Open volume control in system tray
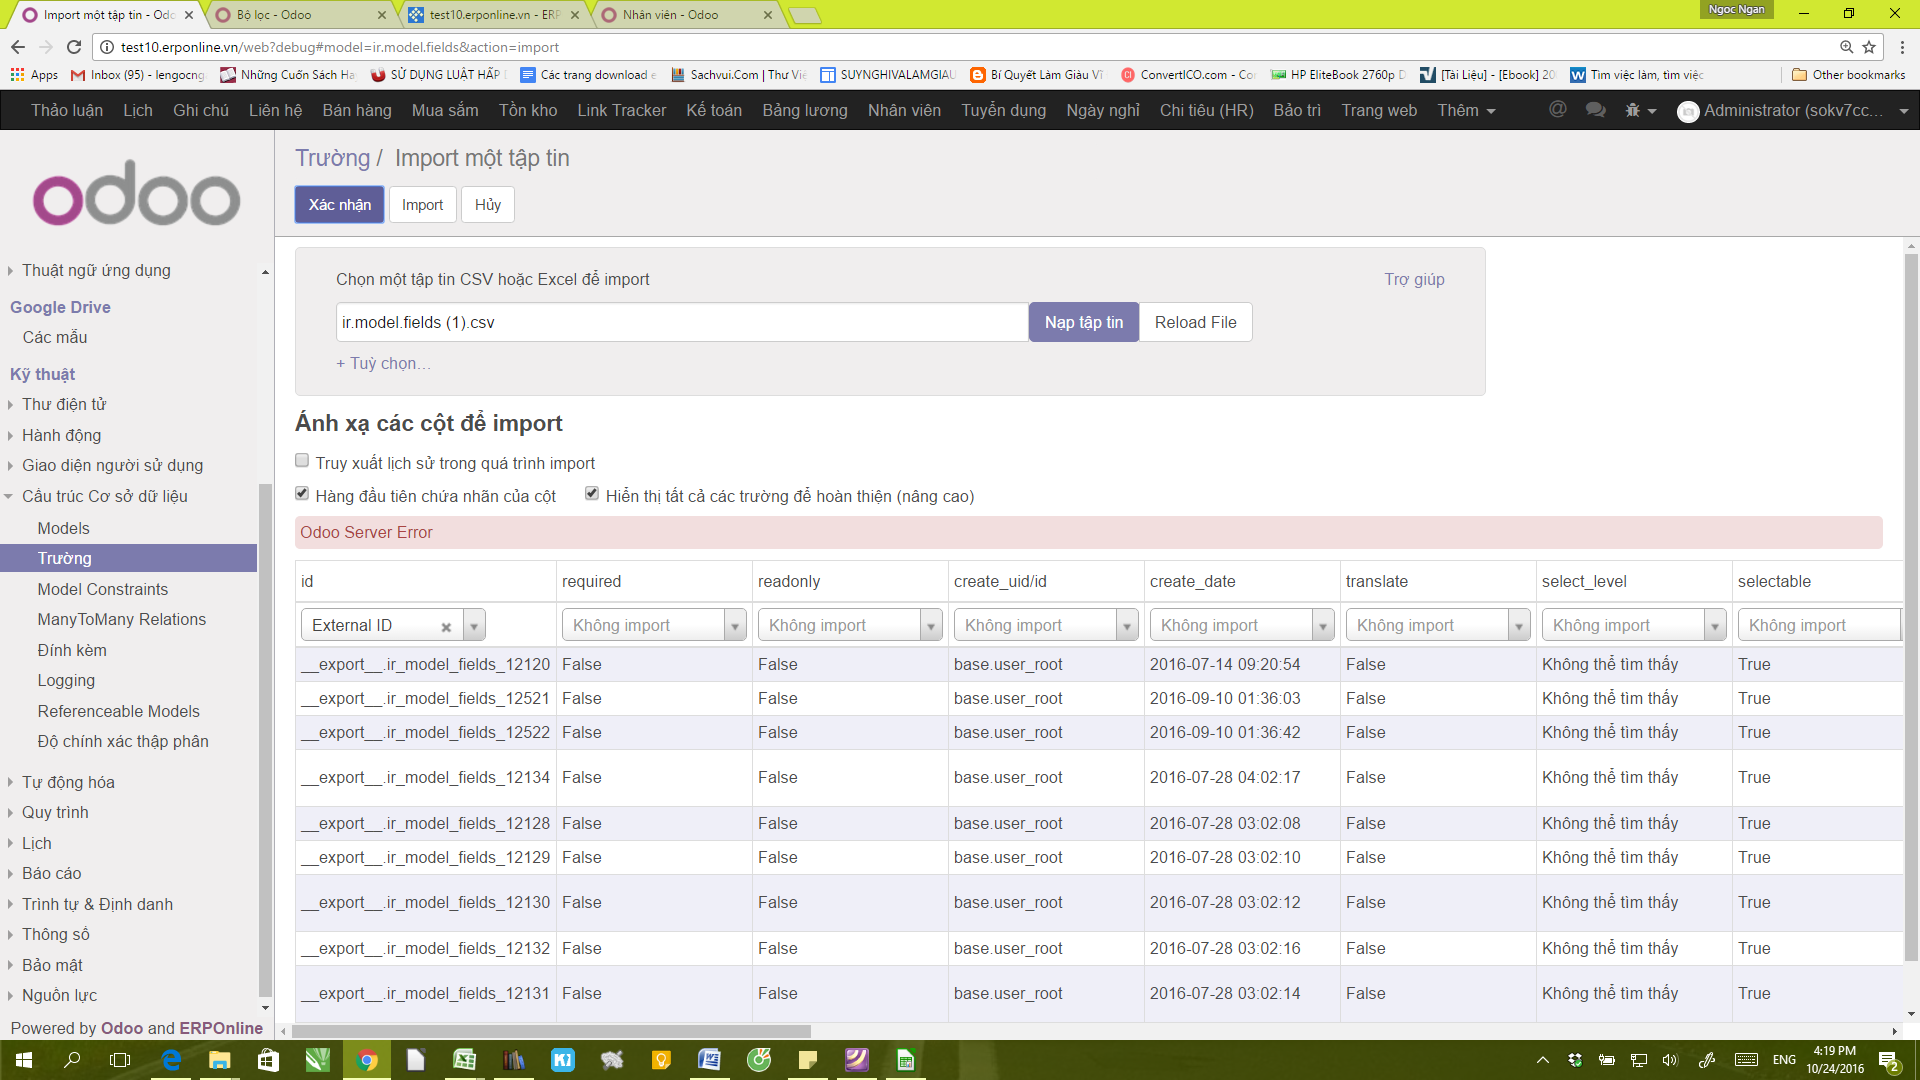1920x1080 pixels. click(1669, 1060)
